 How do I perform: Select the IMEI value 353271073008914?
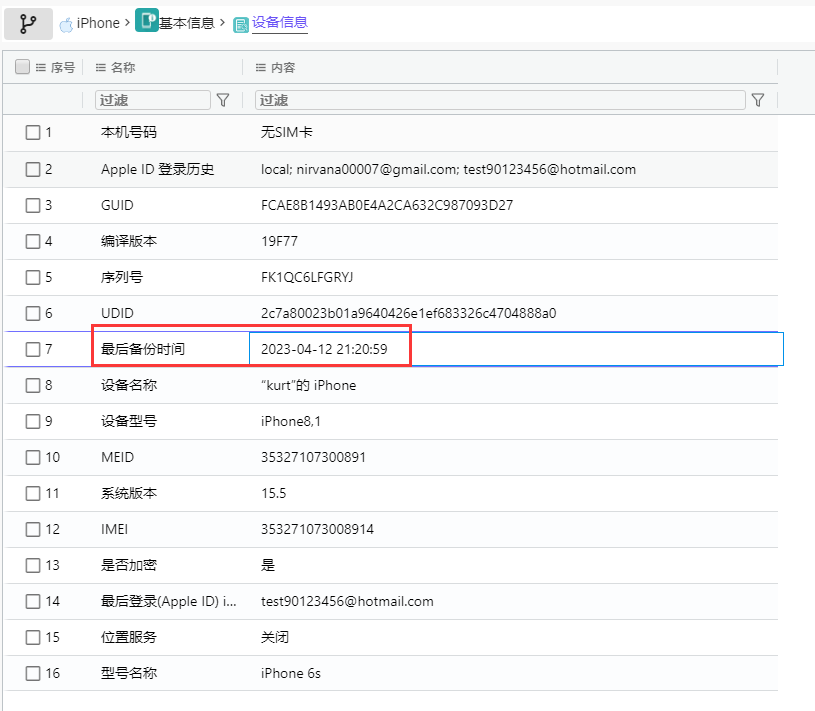click(317, 529)
